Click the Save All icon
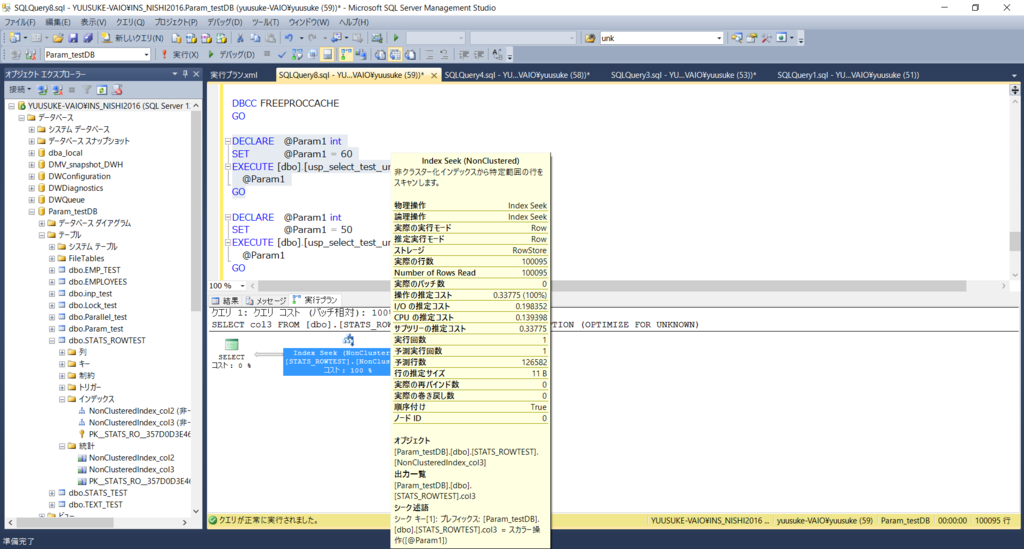This screenshot has height=549, width=1024. tap(88, 38)
